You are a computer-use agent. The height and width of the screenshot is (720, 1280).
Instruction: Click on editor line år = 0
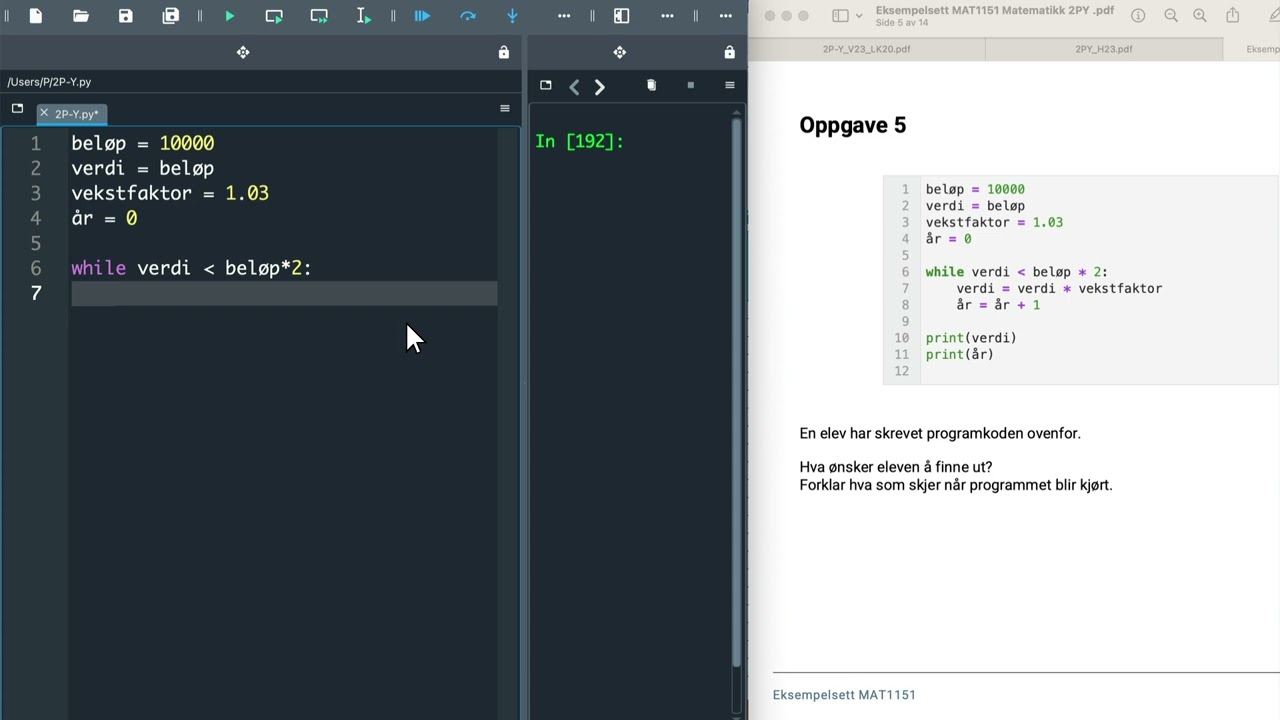[x=104, y=218]
